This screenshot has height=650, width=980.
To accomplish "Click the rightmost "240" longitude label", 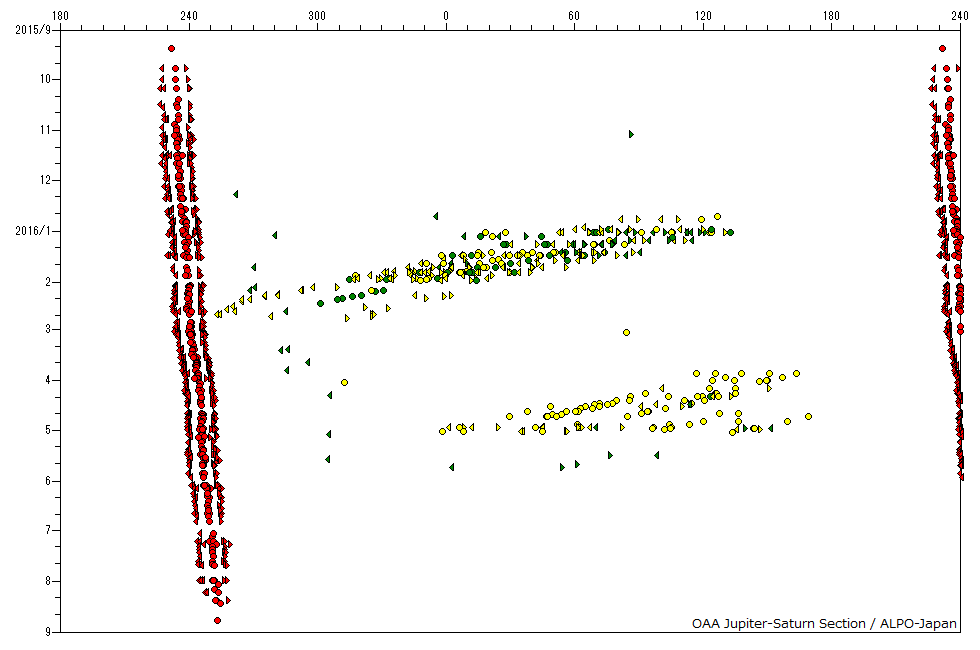I will pos(960,16).
